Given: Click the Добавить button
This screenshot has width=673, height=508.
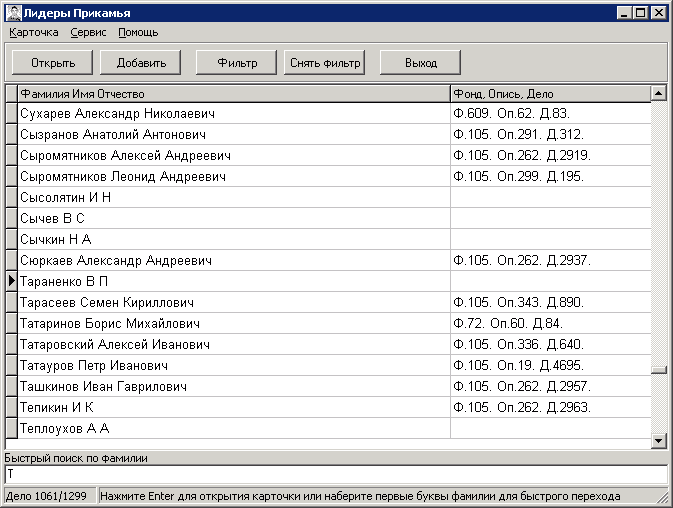Looking at the screenshot, I should point(141,63).
